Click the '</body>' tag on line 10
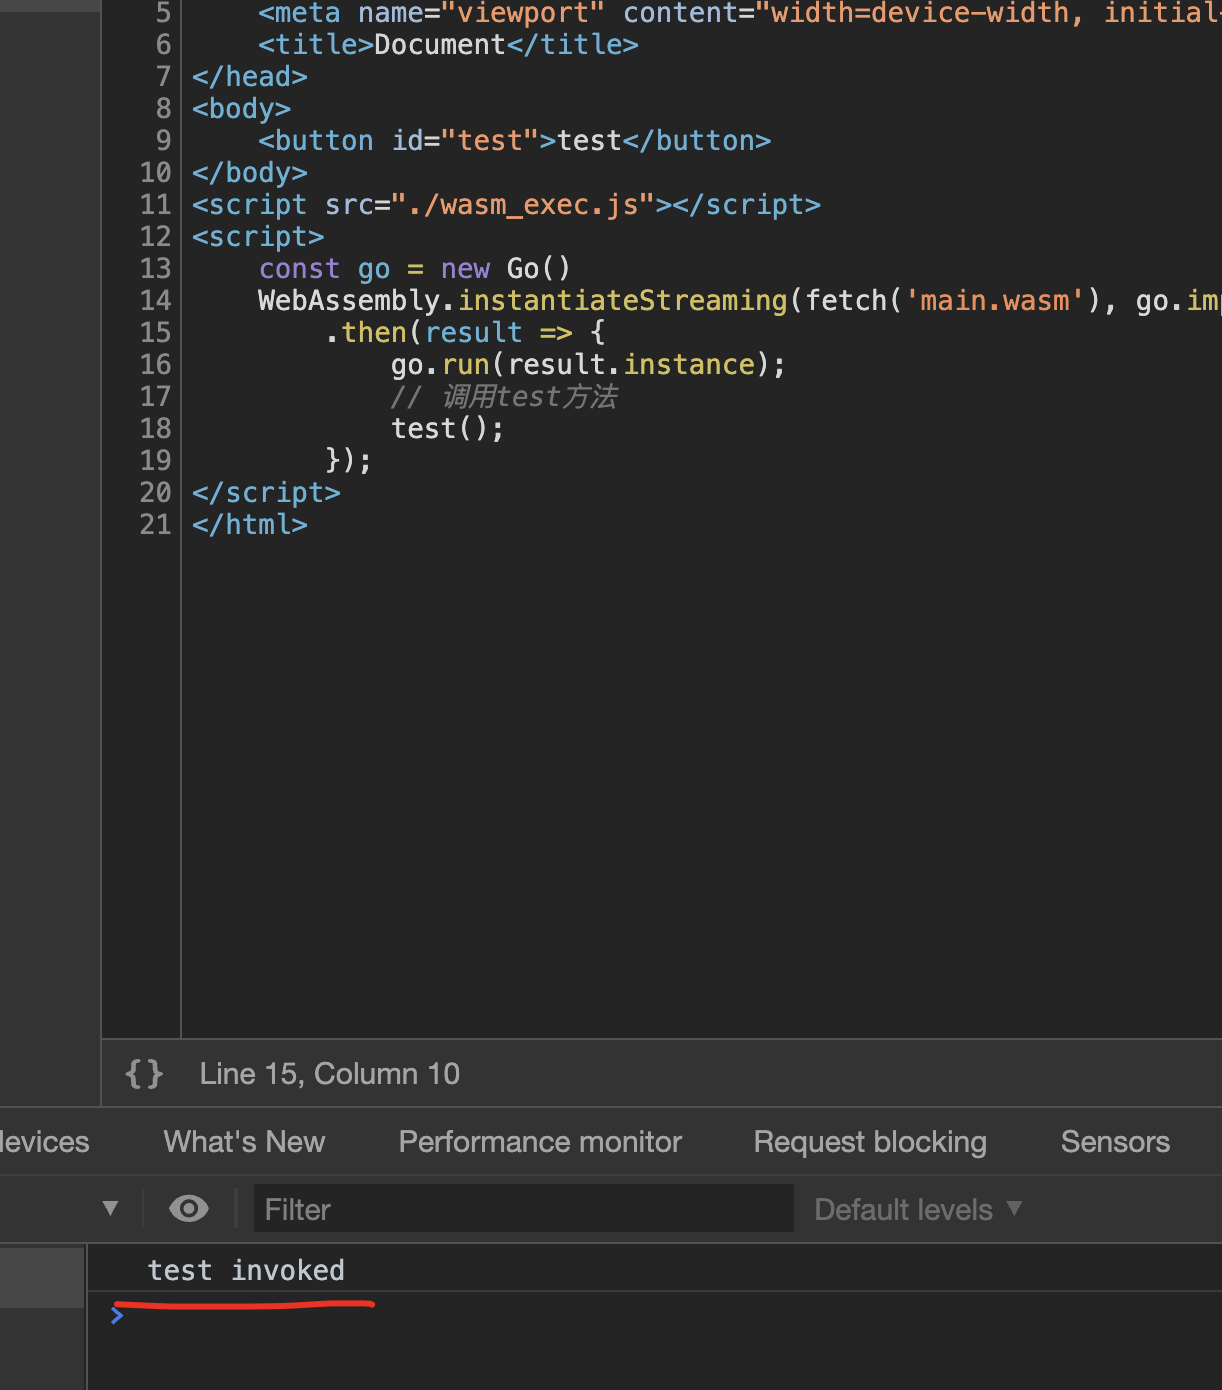This screenshot has height=1390, width=1222. [249, 172]
